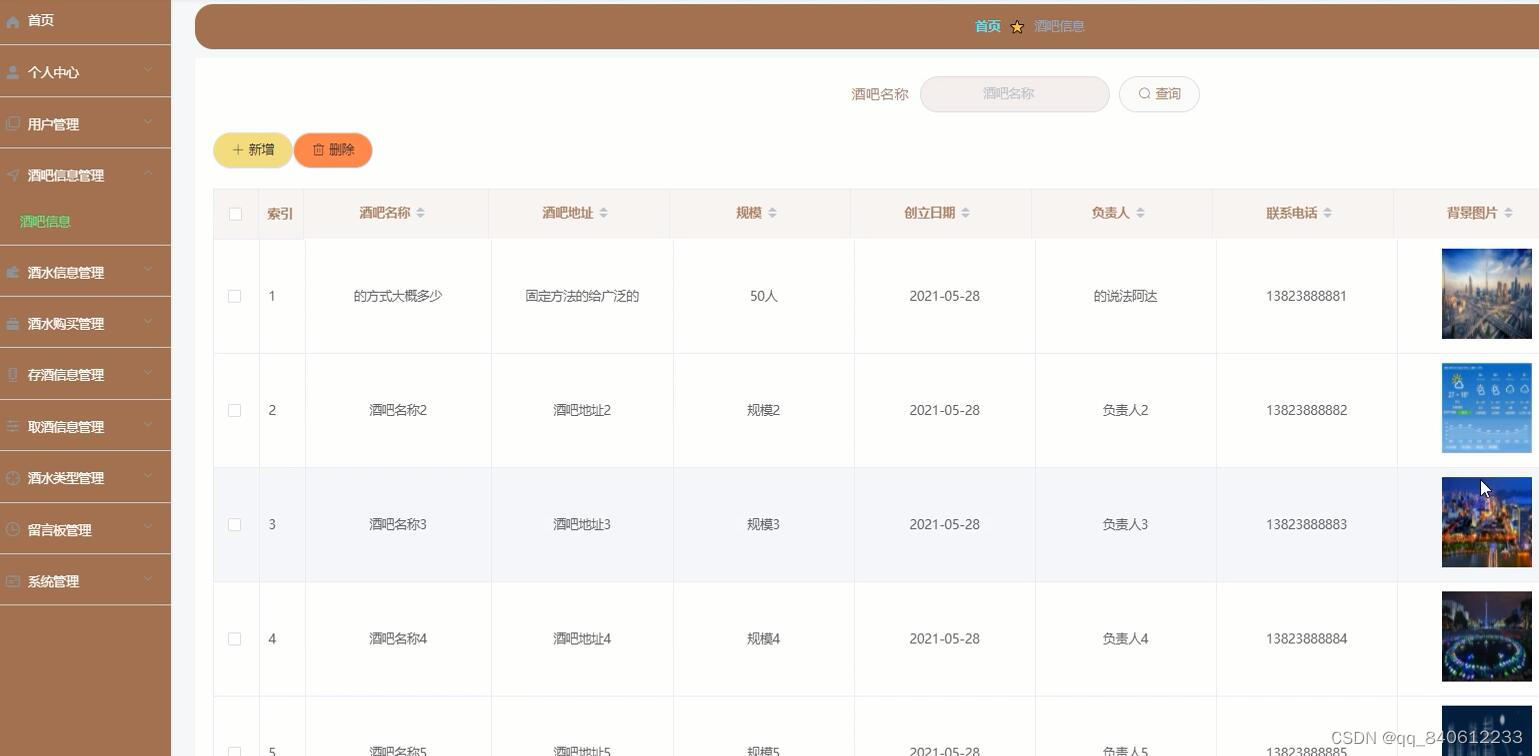Viewport: 1539px width, 756px height.
Task: Toggle the select-all checkbox in the table header
Action: [x=235, y=213]
